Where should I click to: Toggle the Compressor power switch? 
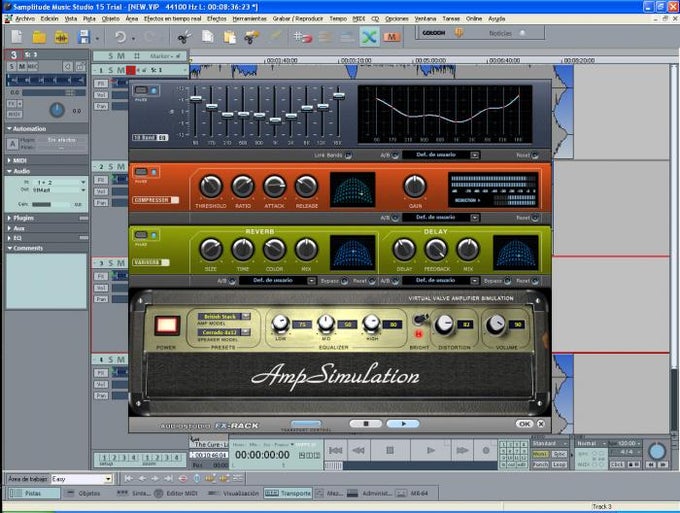coord(141,172)
